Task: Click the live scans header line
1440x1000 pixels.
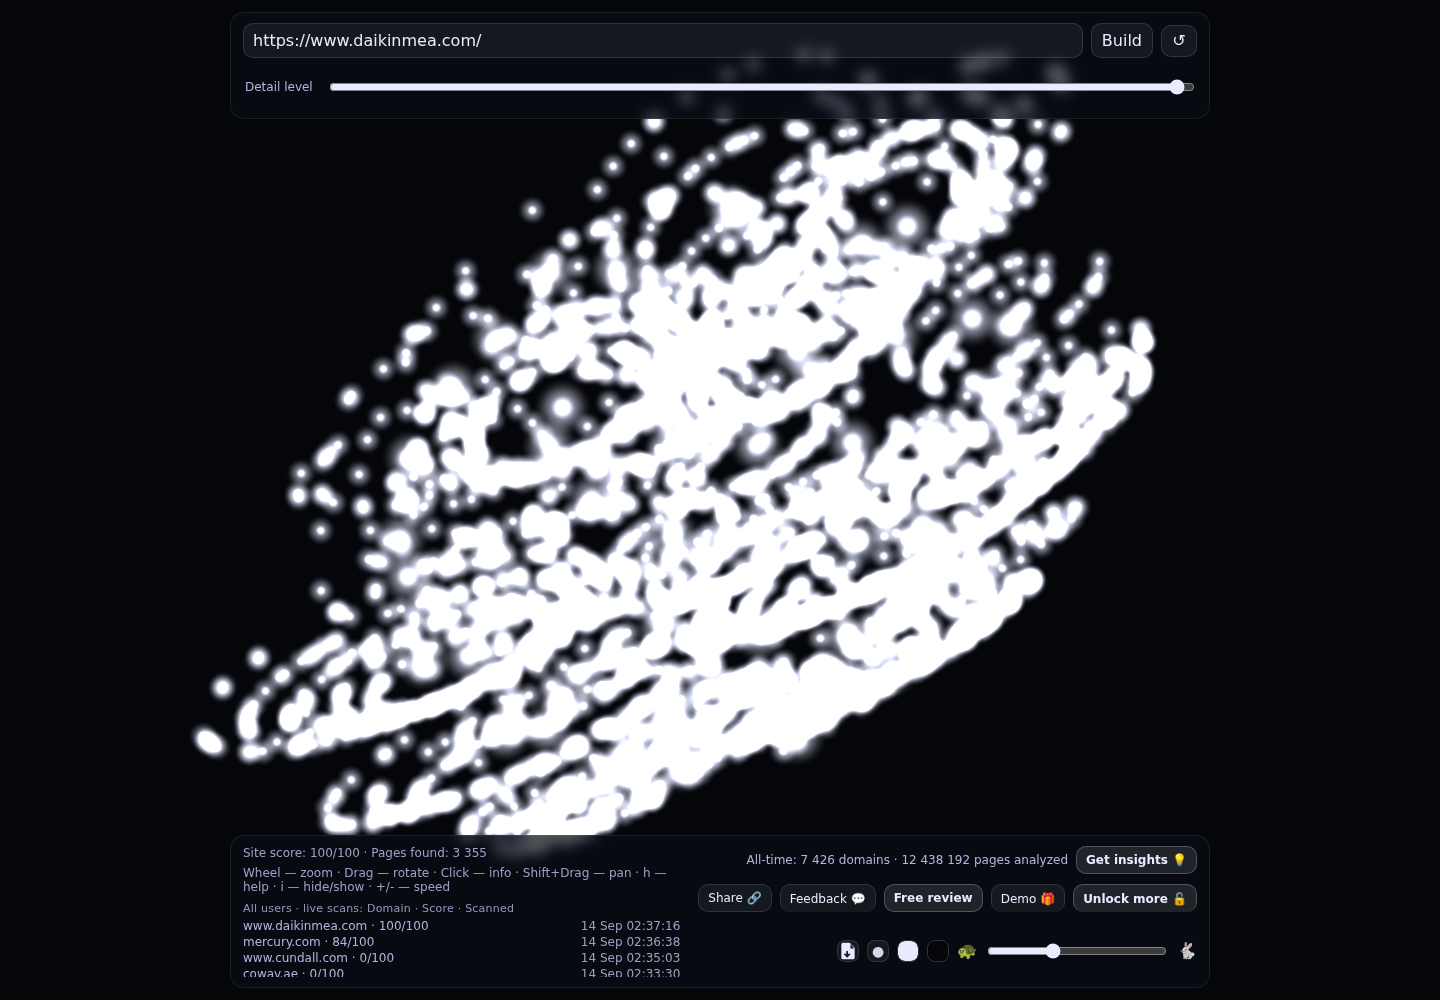Action: coord(378,908)
